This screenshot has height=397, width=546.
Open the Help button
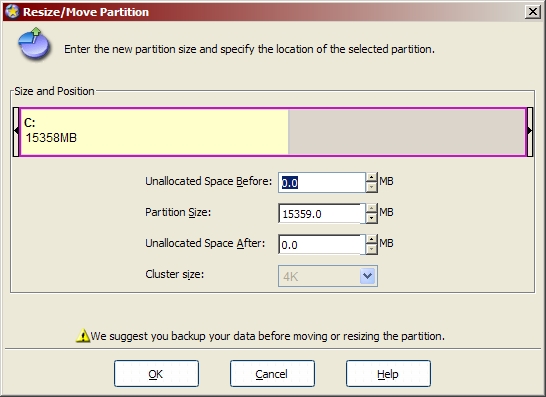click(388, 374)
